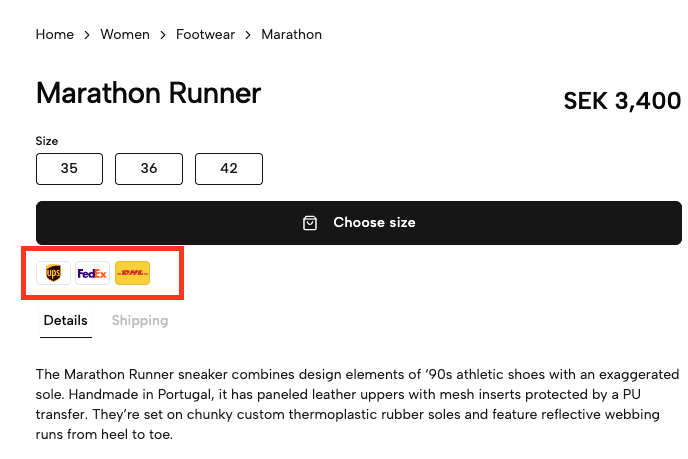The height and width of the screenshot is (459, 688).
Task: Click the product description paragraph
Action: tap(358, 404)
